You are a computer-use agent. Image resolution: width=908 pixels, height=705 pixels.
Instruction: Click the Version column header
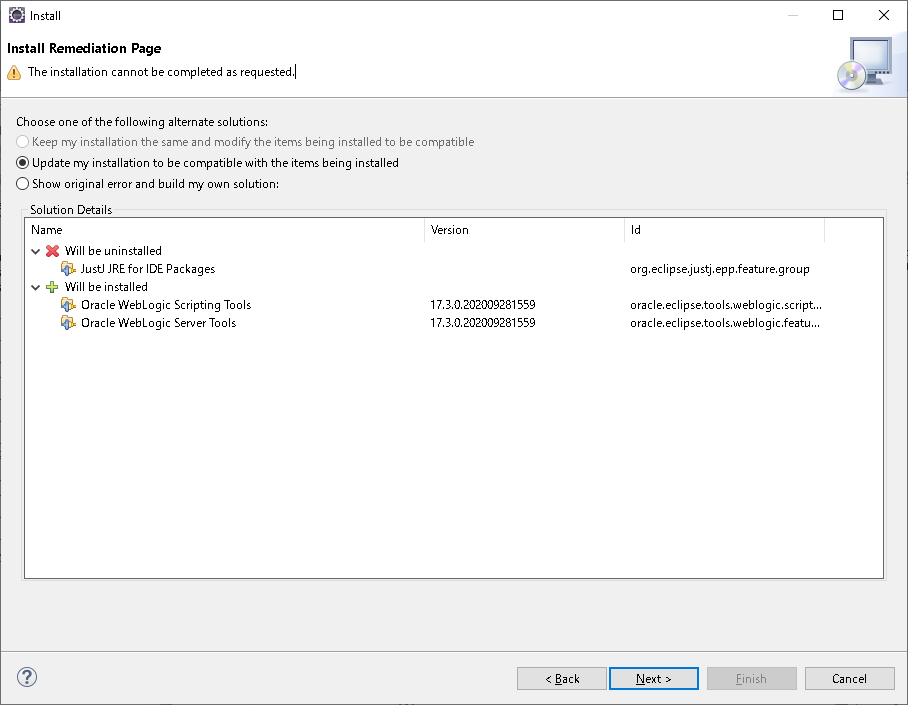[524, 230]
